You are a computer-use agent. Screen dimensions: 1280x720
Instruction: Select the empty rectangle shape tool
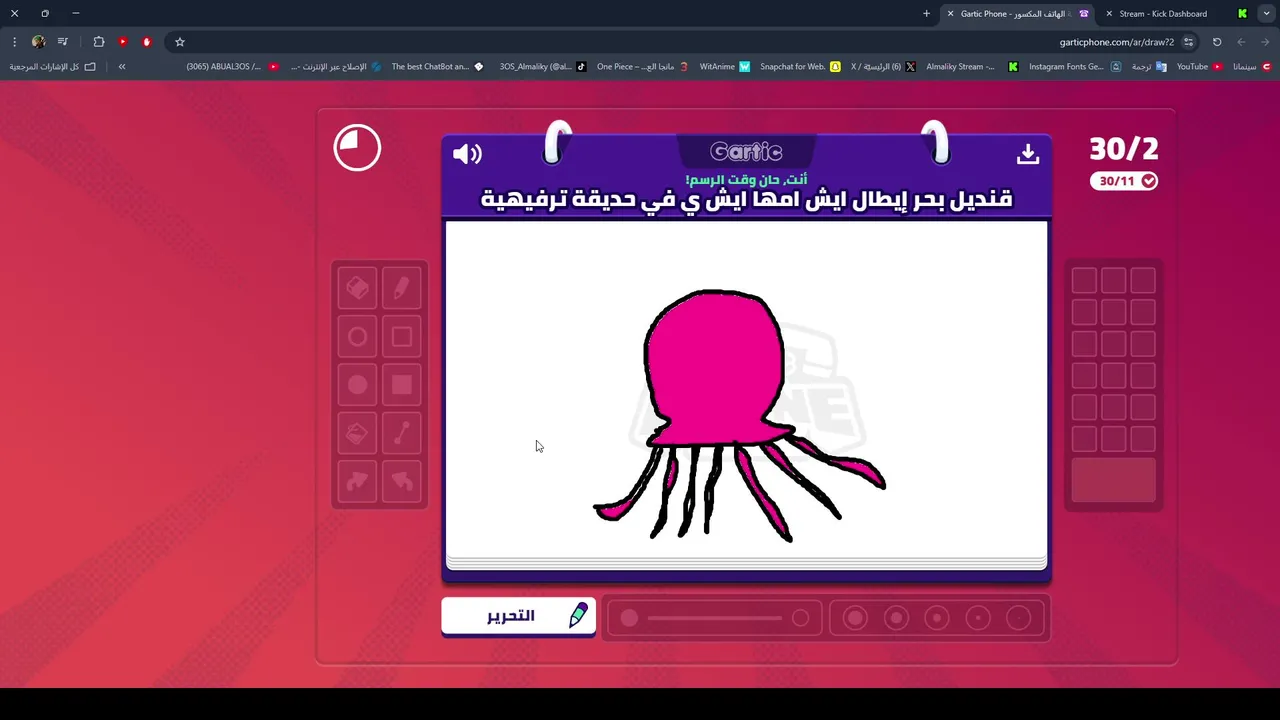pos(401,337)
